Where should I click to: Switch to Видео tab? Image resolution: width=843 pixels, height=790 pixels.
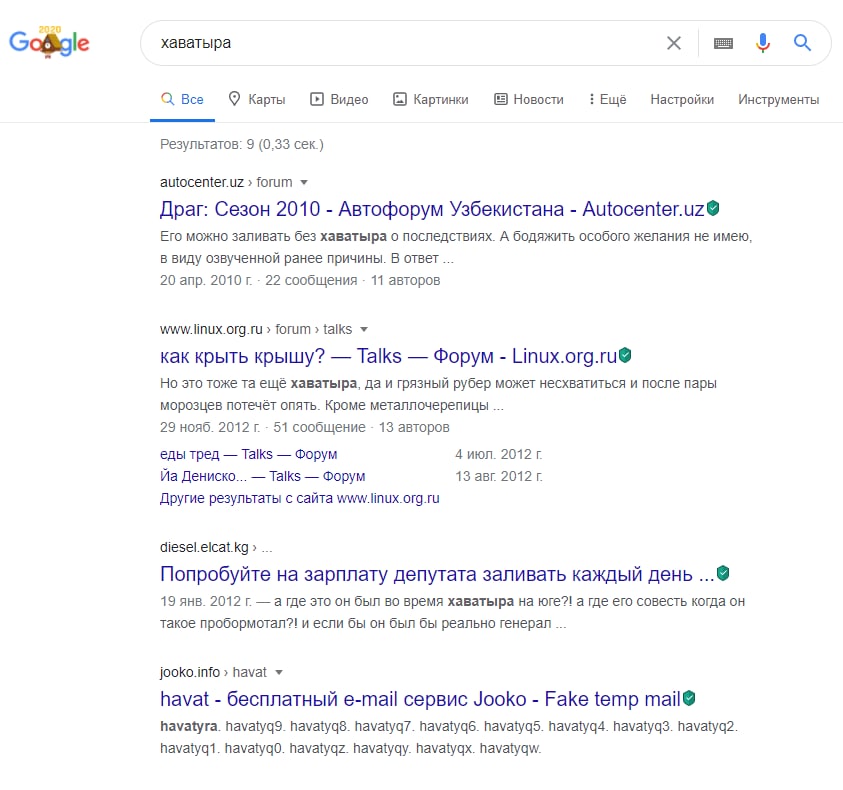[x=339, y=99]
